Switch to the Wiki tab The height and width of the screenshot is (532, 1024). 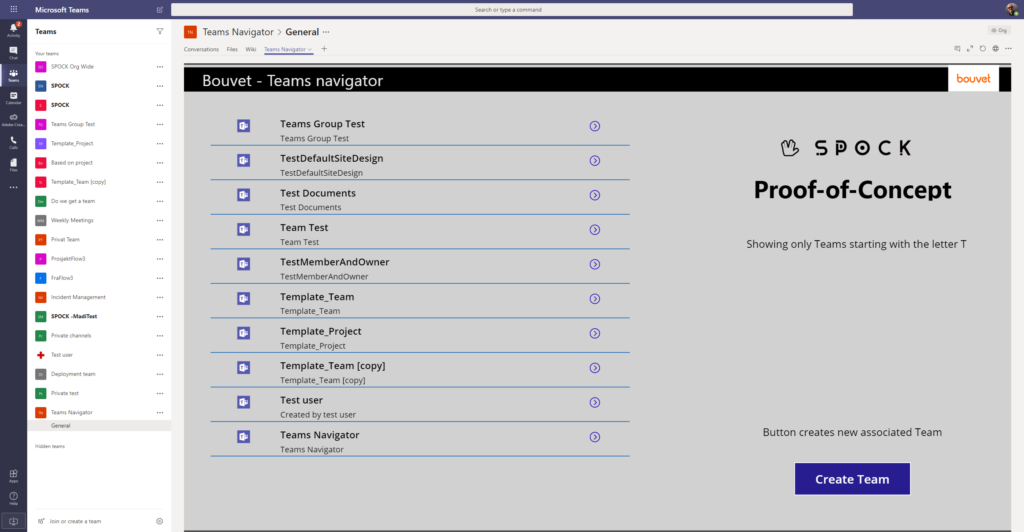coord(251,49)
